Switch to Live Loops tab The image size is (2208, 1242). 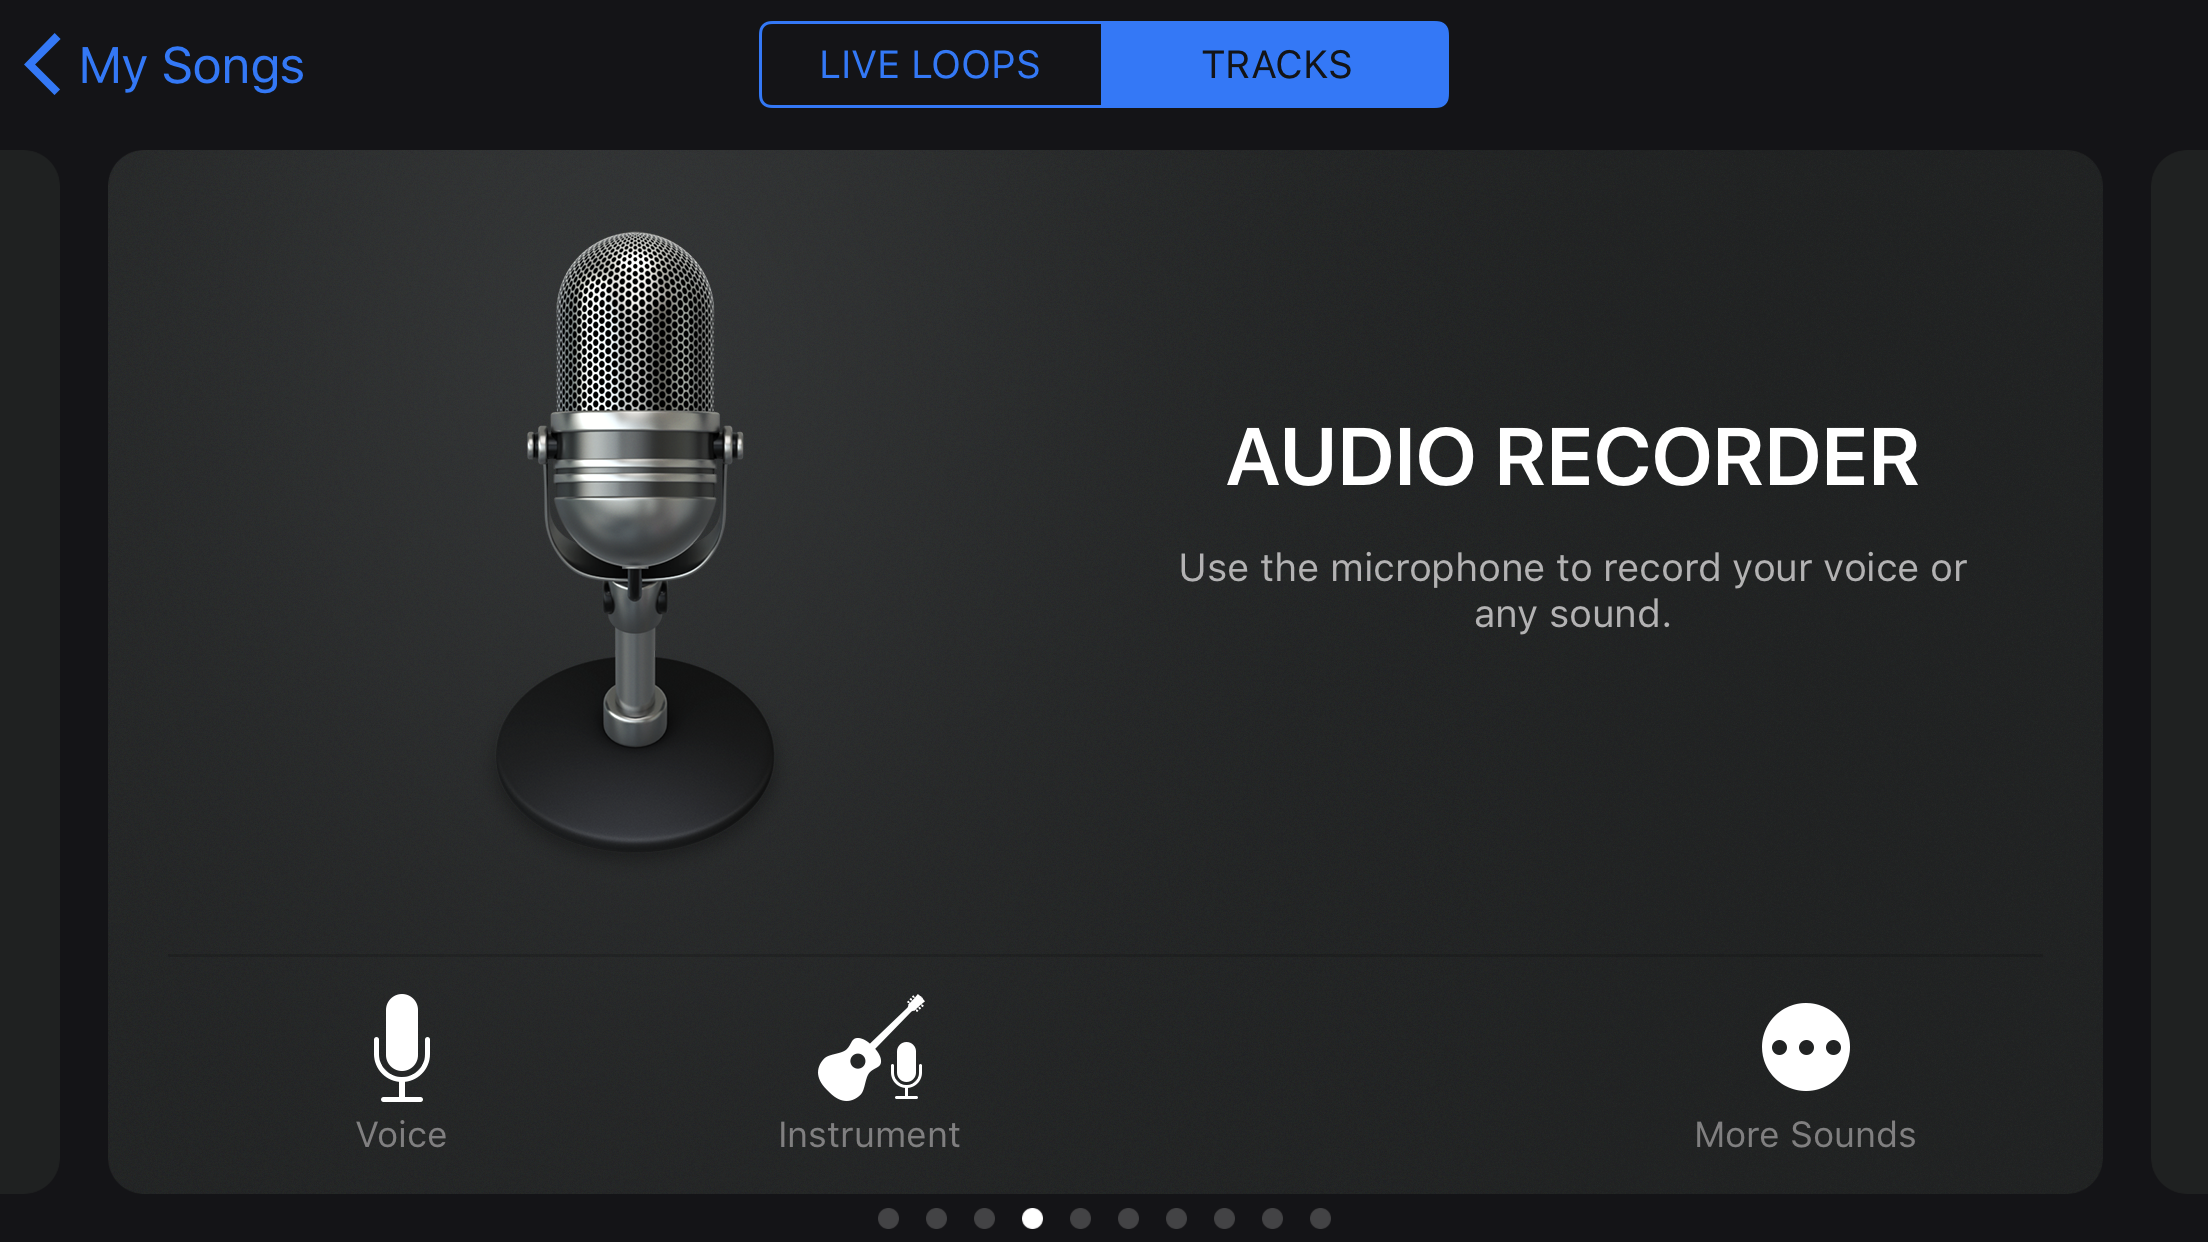point(930,65)
